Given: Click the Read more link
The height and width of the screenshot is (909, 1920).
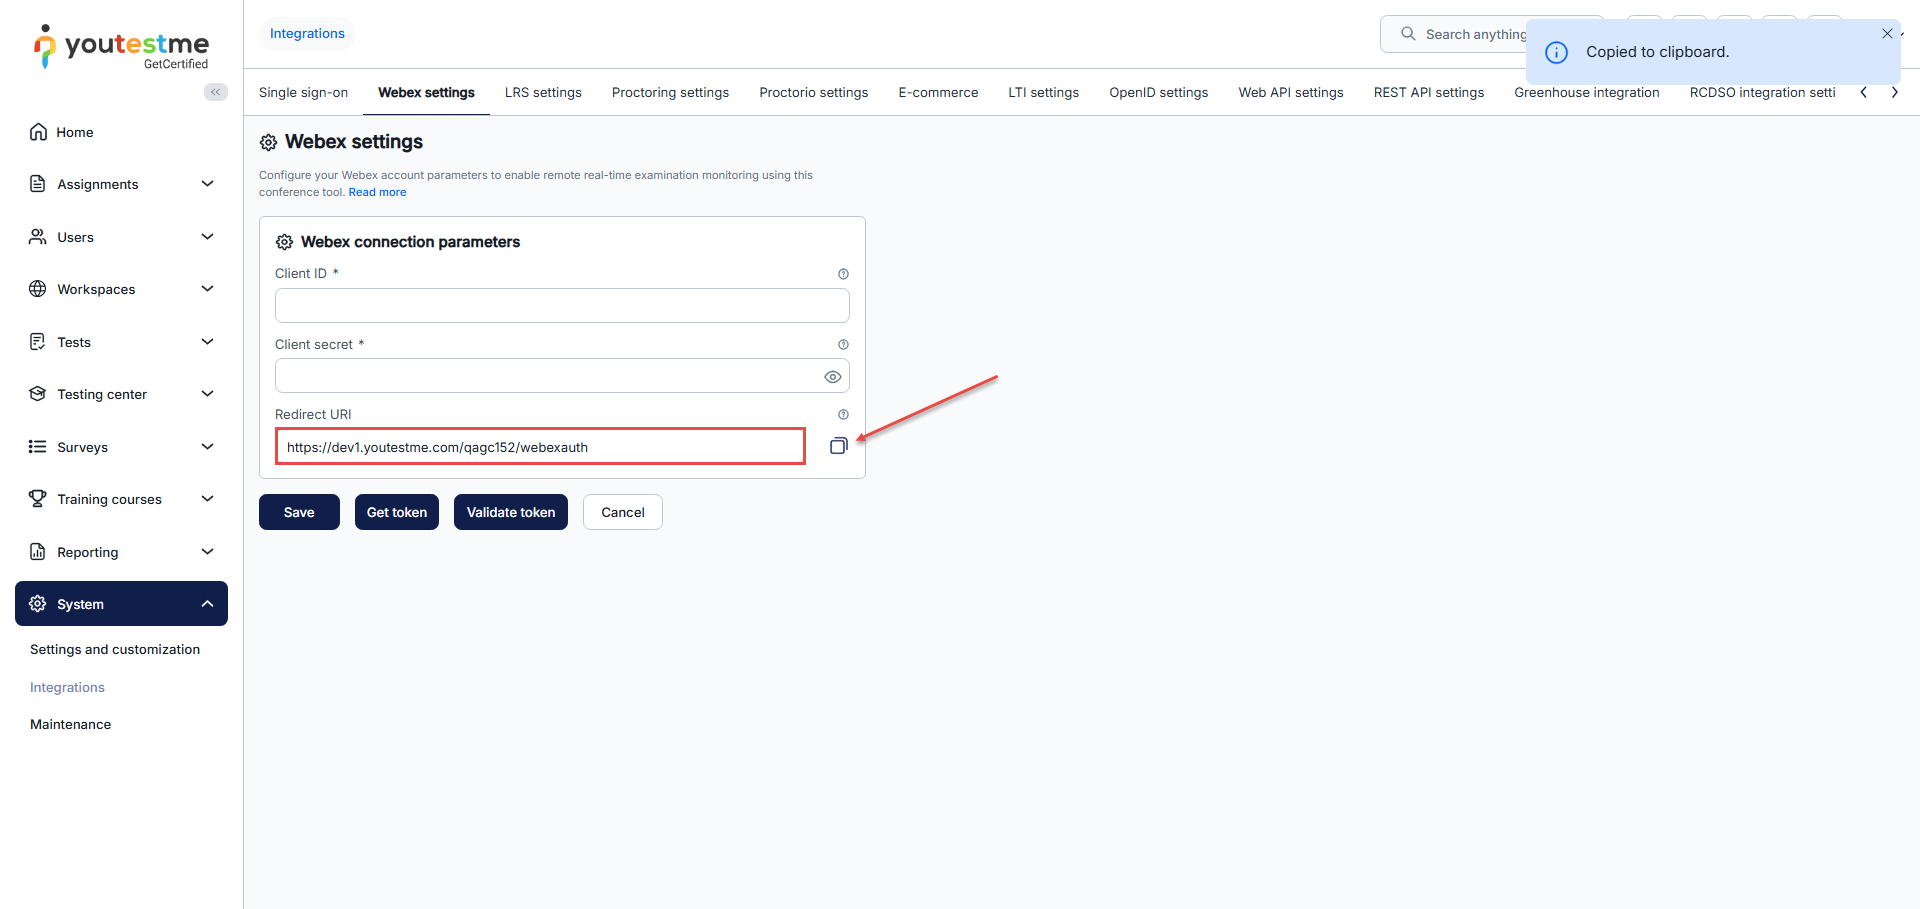Looking at the screenshot, I should pos(377,192).
